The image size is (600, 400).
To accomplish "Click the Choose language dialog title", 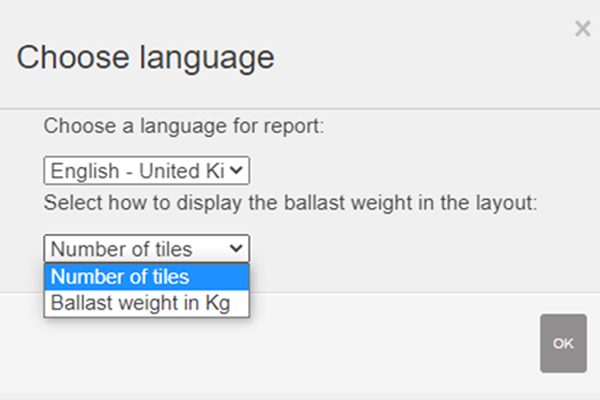I will coord(145,57).
